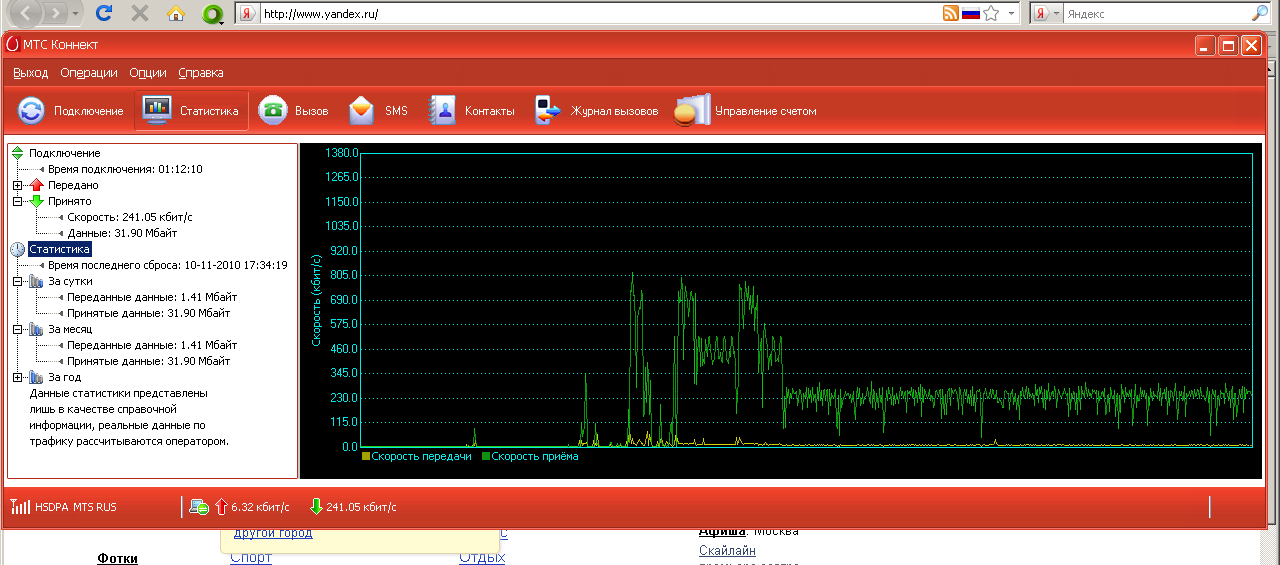The height and width of the screenshot is (565, 1280).
Task: Click the Яндекс search input field
Action: 1155,14
